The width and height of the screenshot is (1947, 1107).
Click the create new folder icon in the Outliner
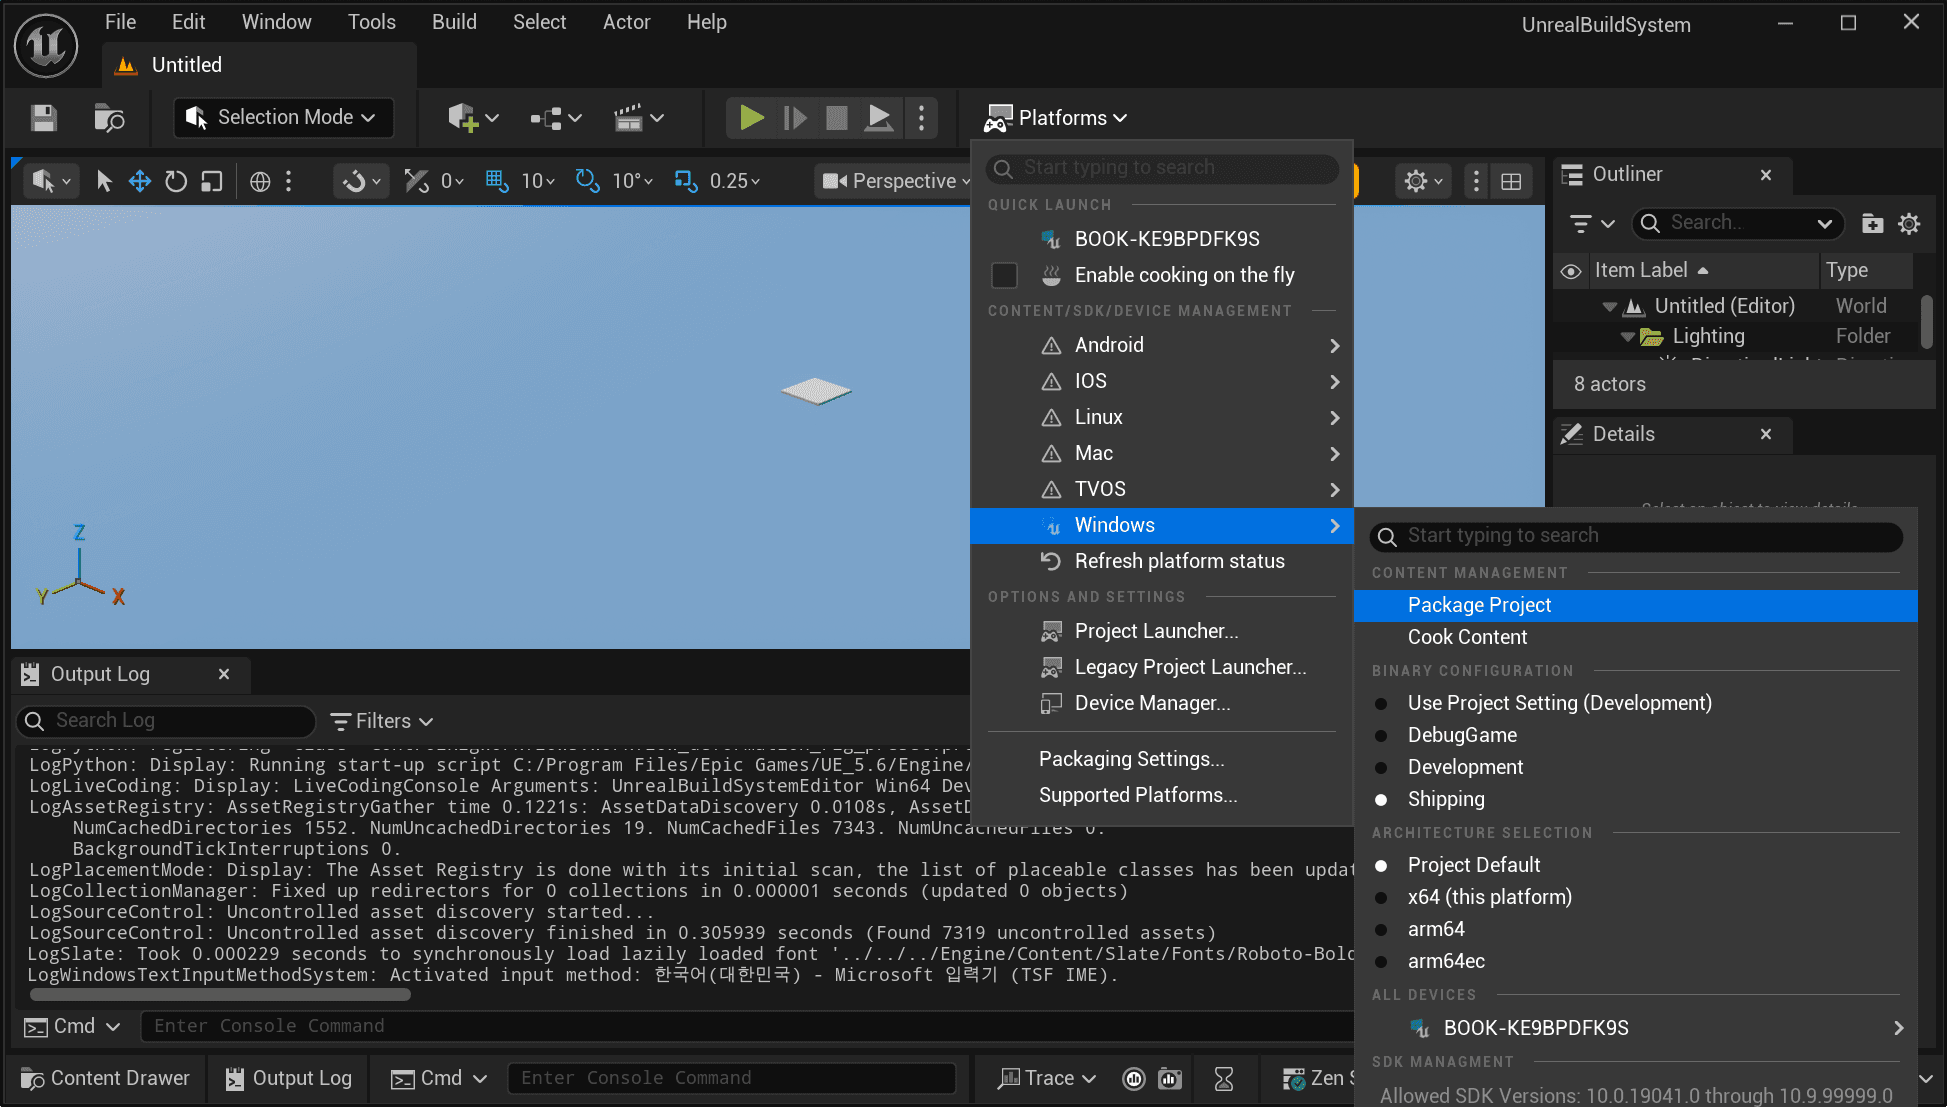1872,223
